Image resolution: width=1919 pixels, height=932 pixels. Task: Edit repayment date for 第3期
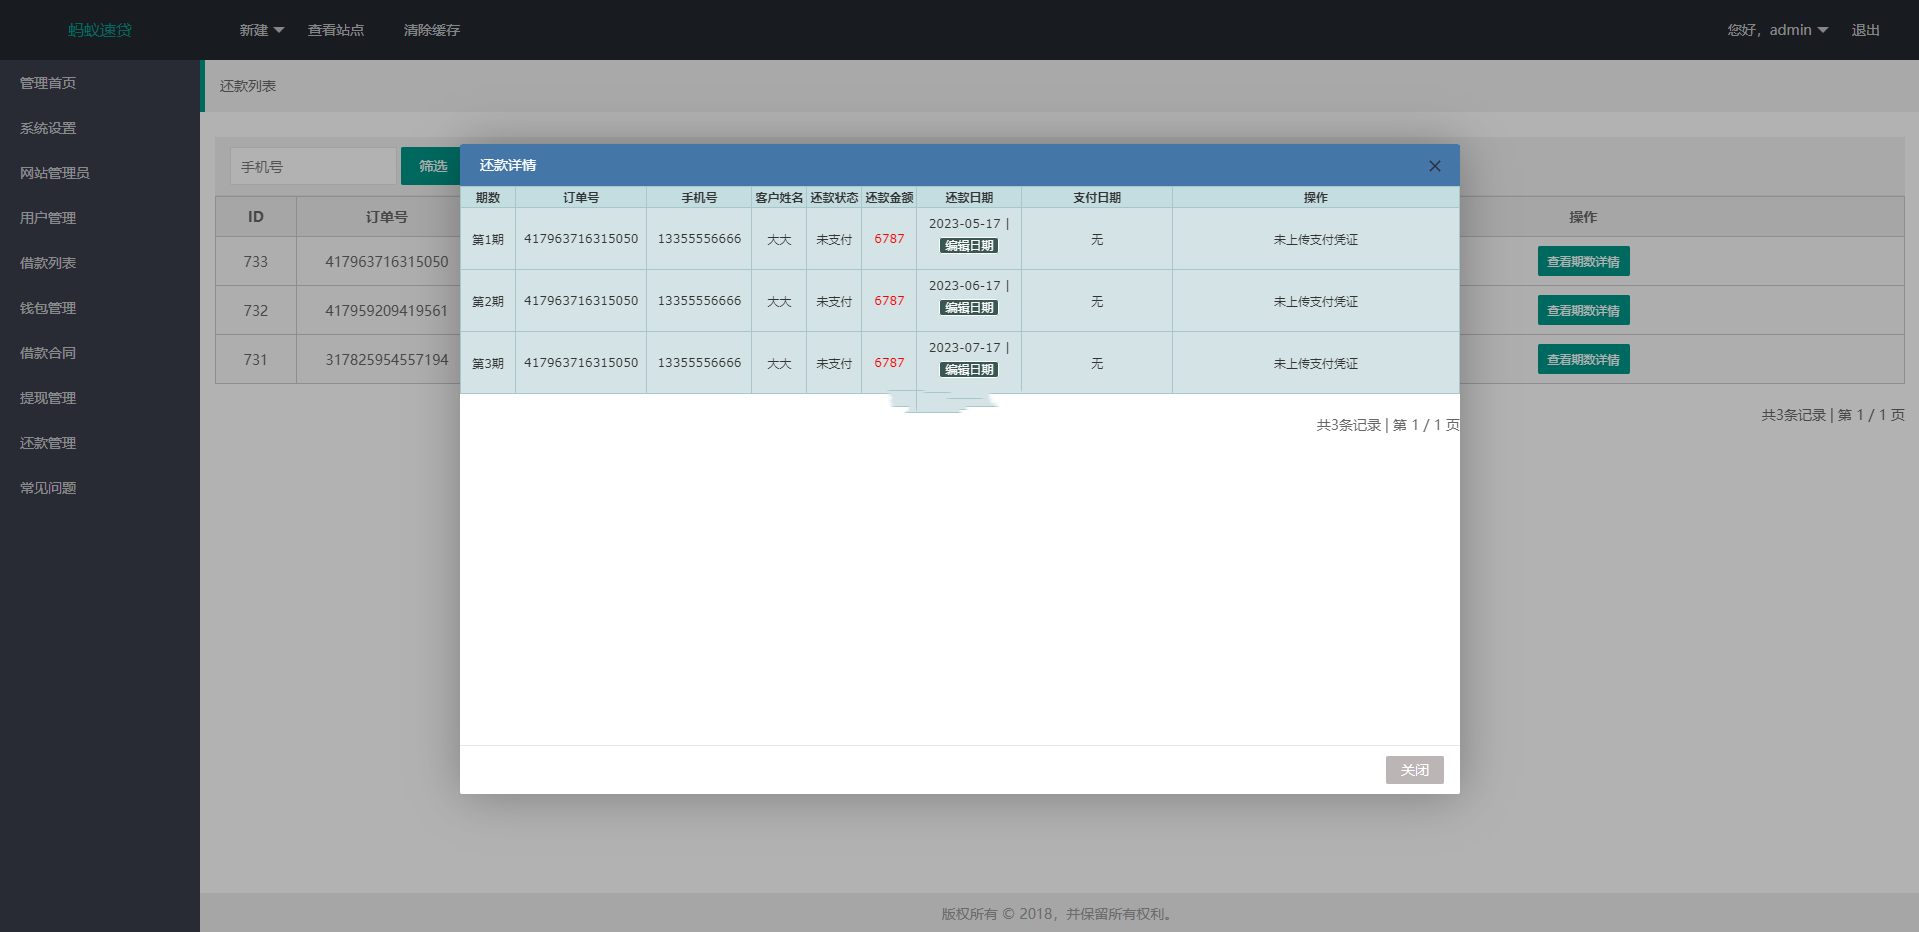click(x=969, y=370)
